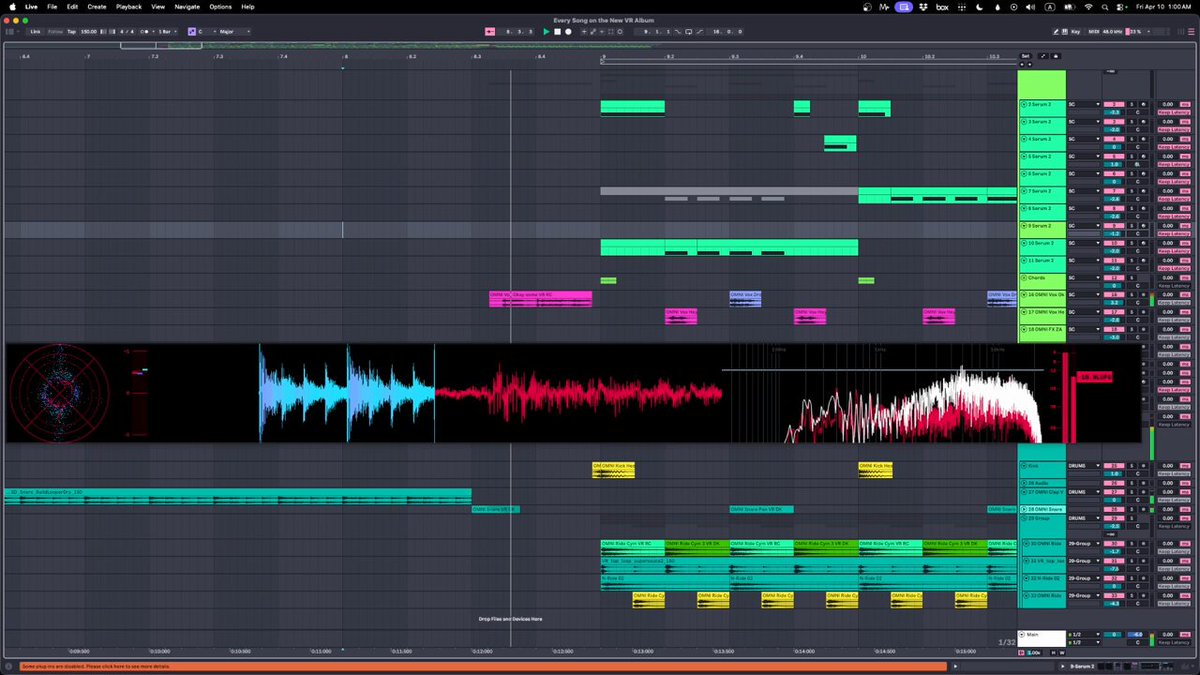This screenshot has height=675, width=1200.
Task: Open output routing dropdown for 2 Serum 2
Action: coord(1084,104)
